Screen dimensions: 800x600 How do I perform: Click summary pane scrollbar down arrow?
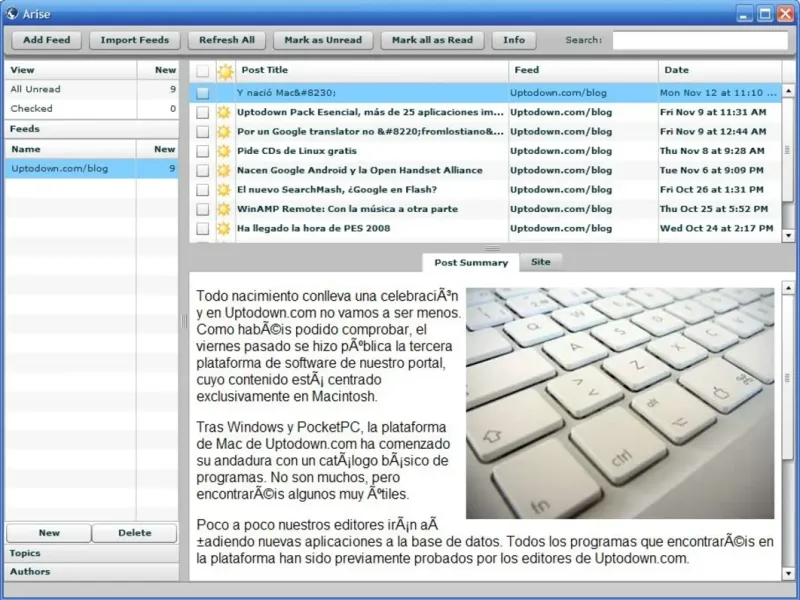pyautogui.click(x=788, y=574)
